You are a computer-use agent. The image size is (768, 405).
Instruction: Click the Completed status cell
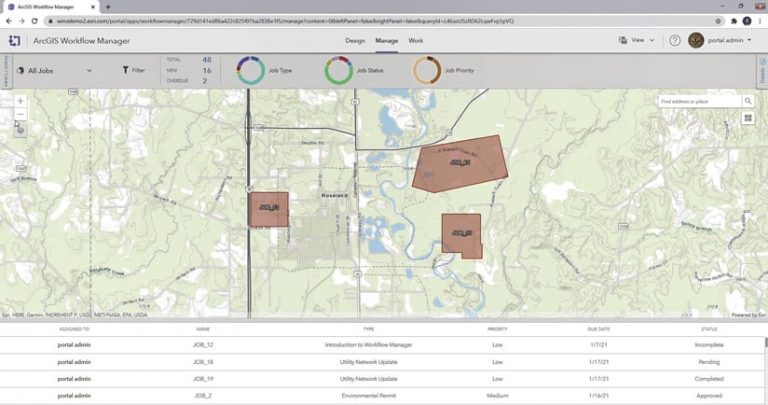tap(709, 379)
